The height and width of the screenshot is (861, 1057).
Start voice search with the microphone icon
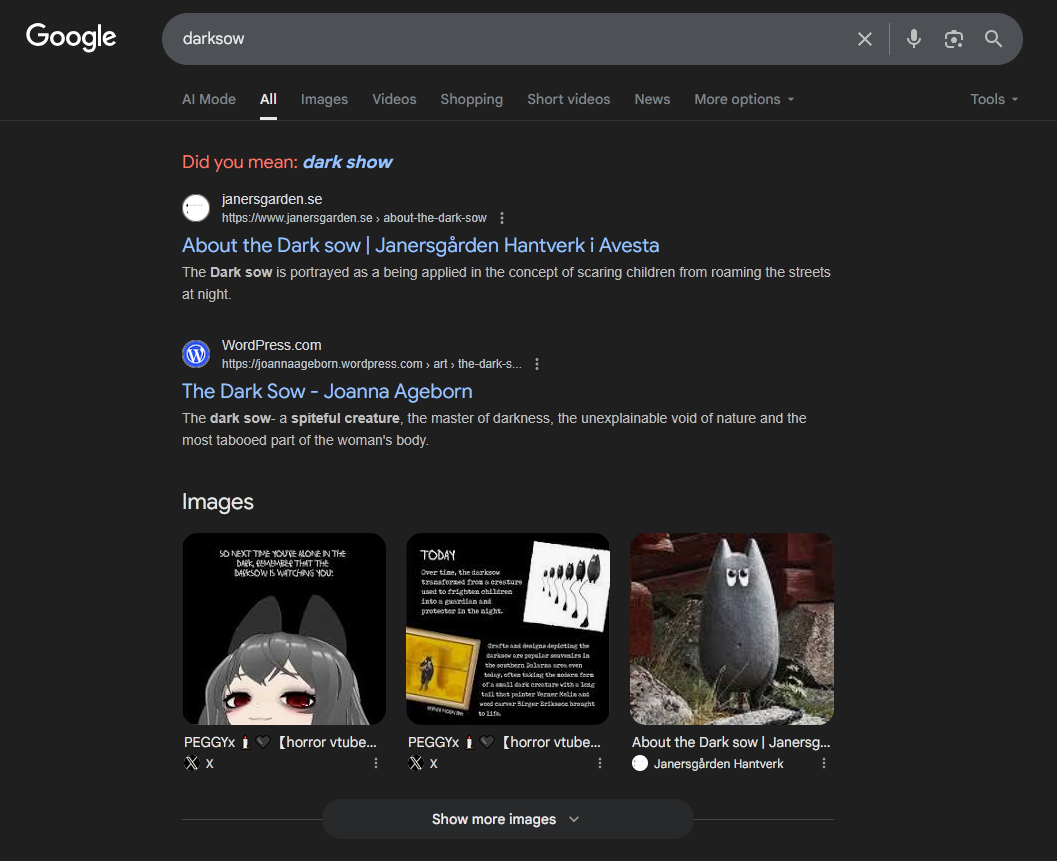(x=914, y=38)
